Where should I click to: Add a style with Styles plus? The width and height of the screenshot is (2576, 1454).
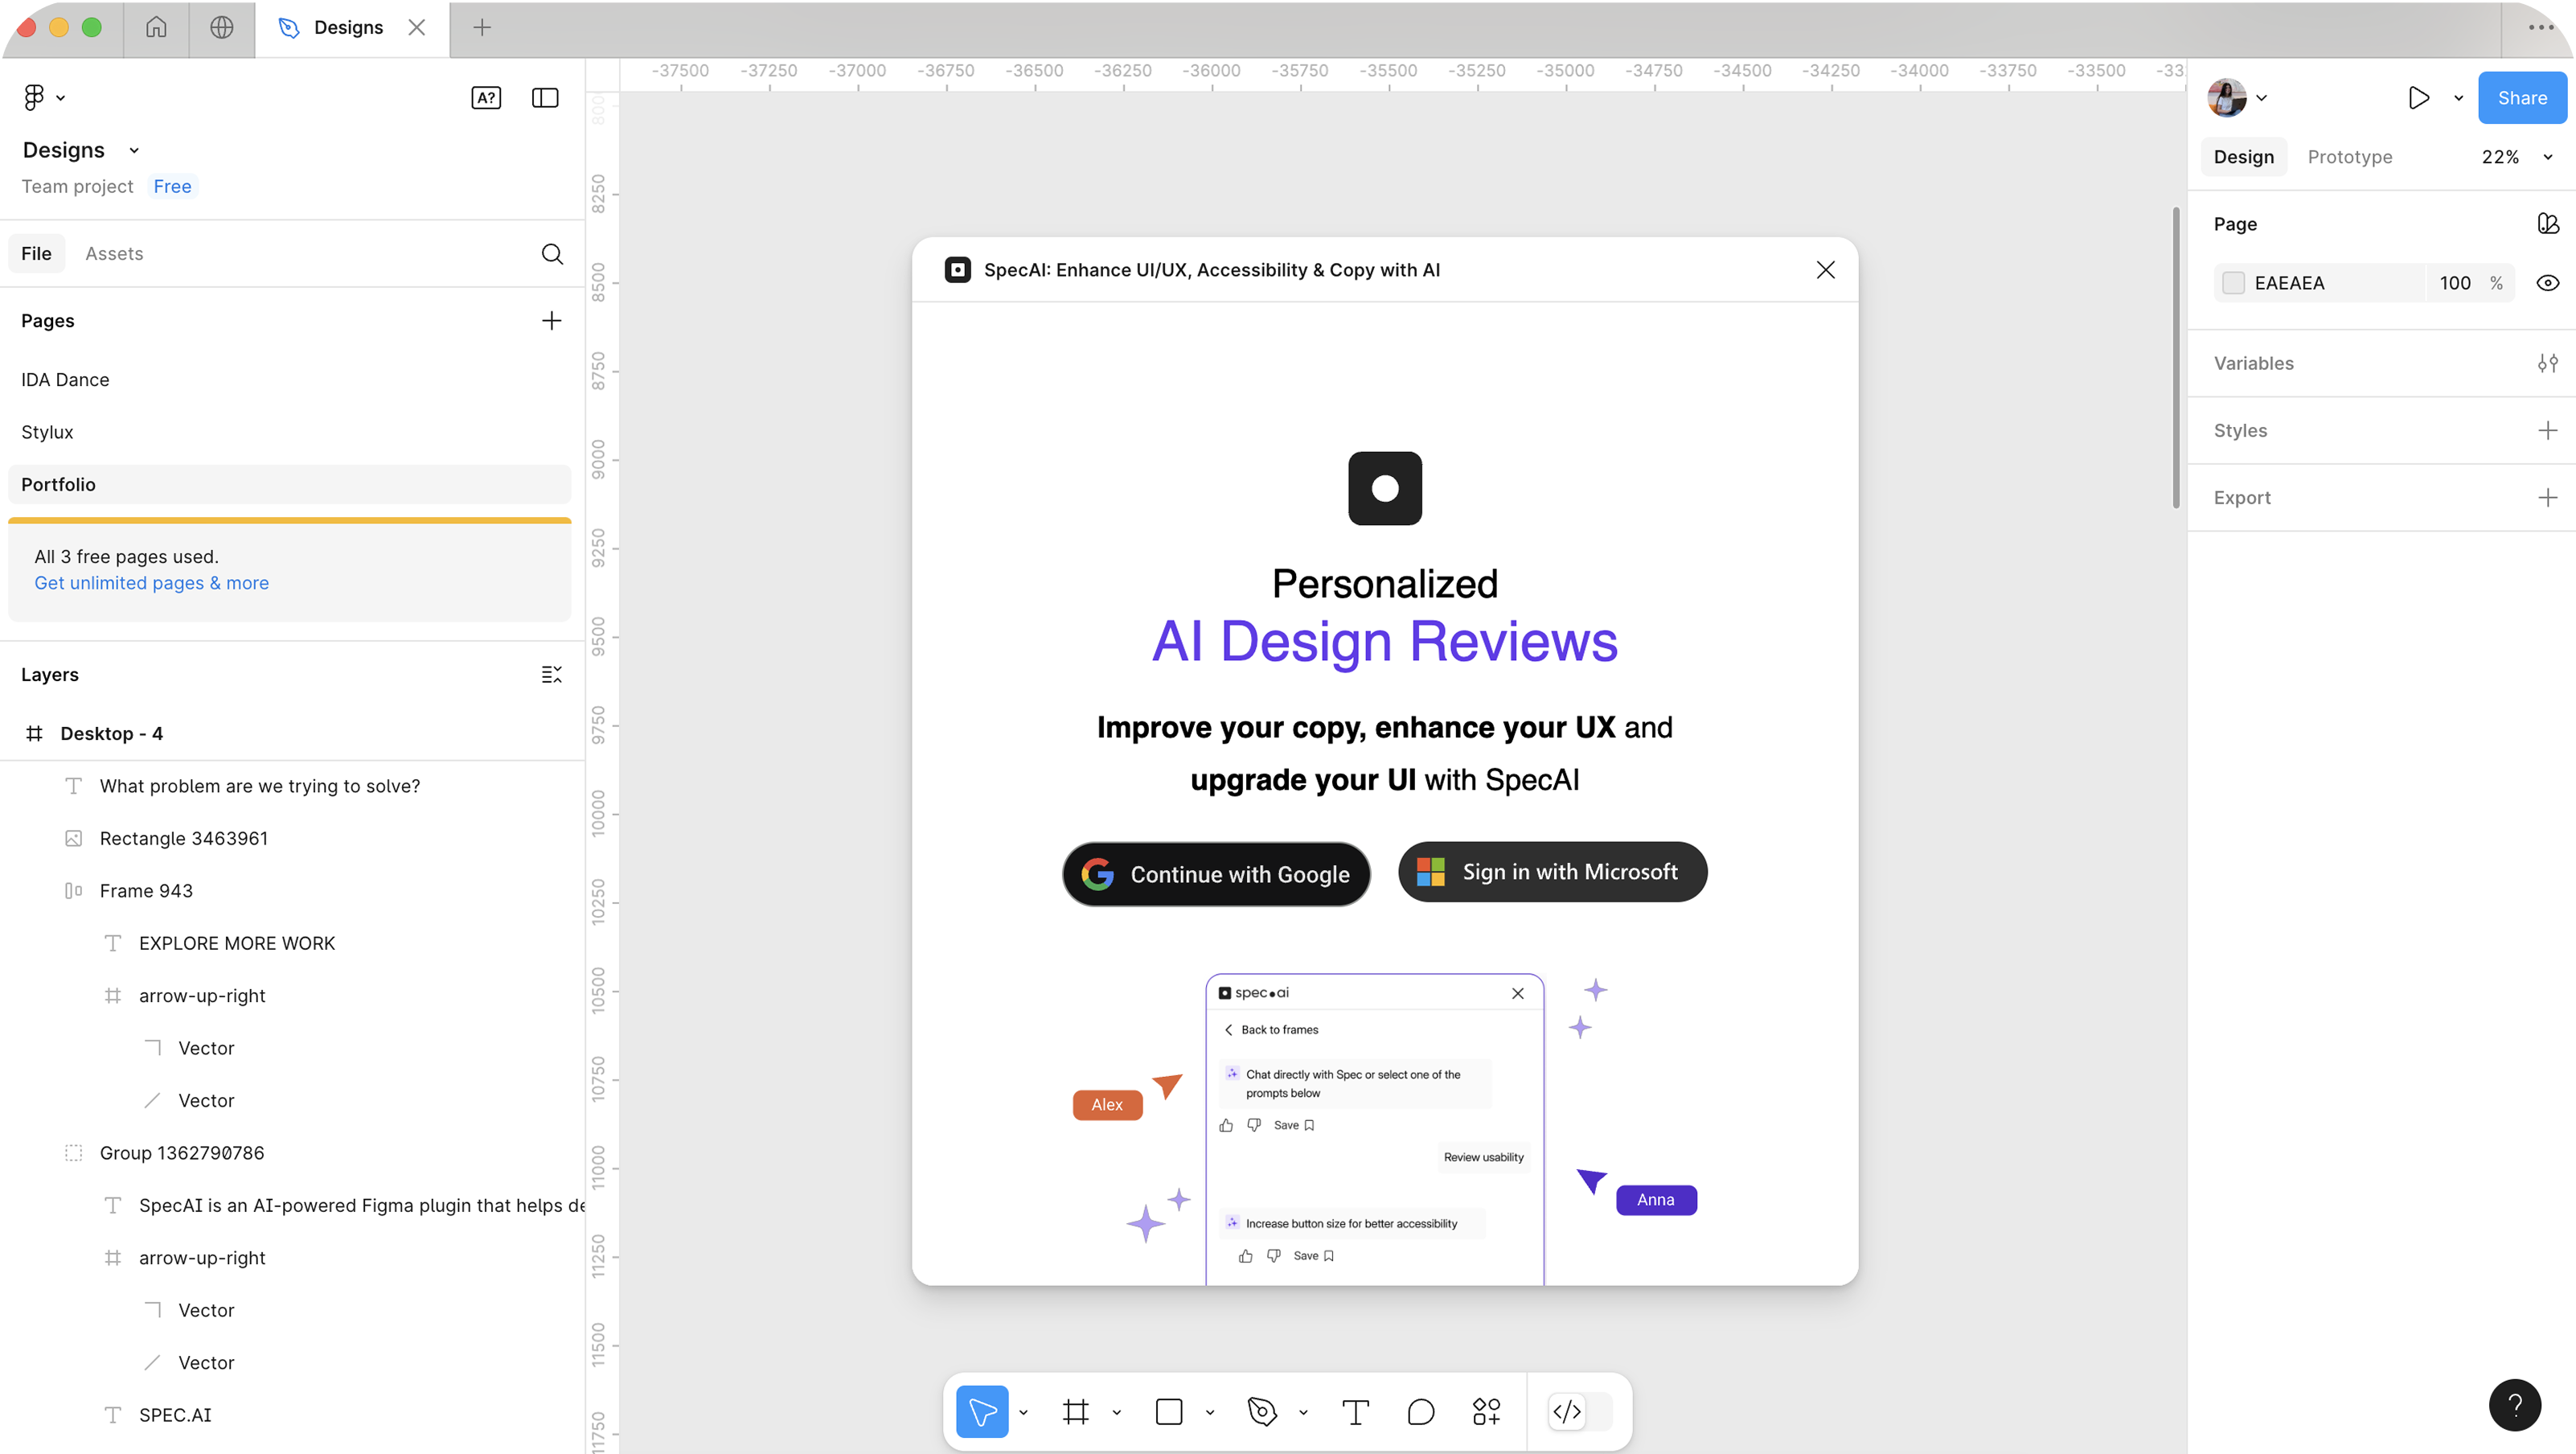(x=2548, y=430)
